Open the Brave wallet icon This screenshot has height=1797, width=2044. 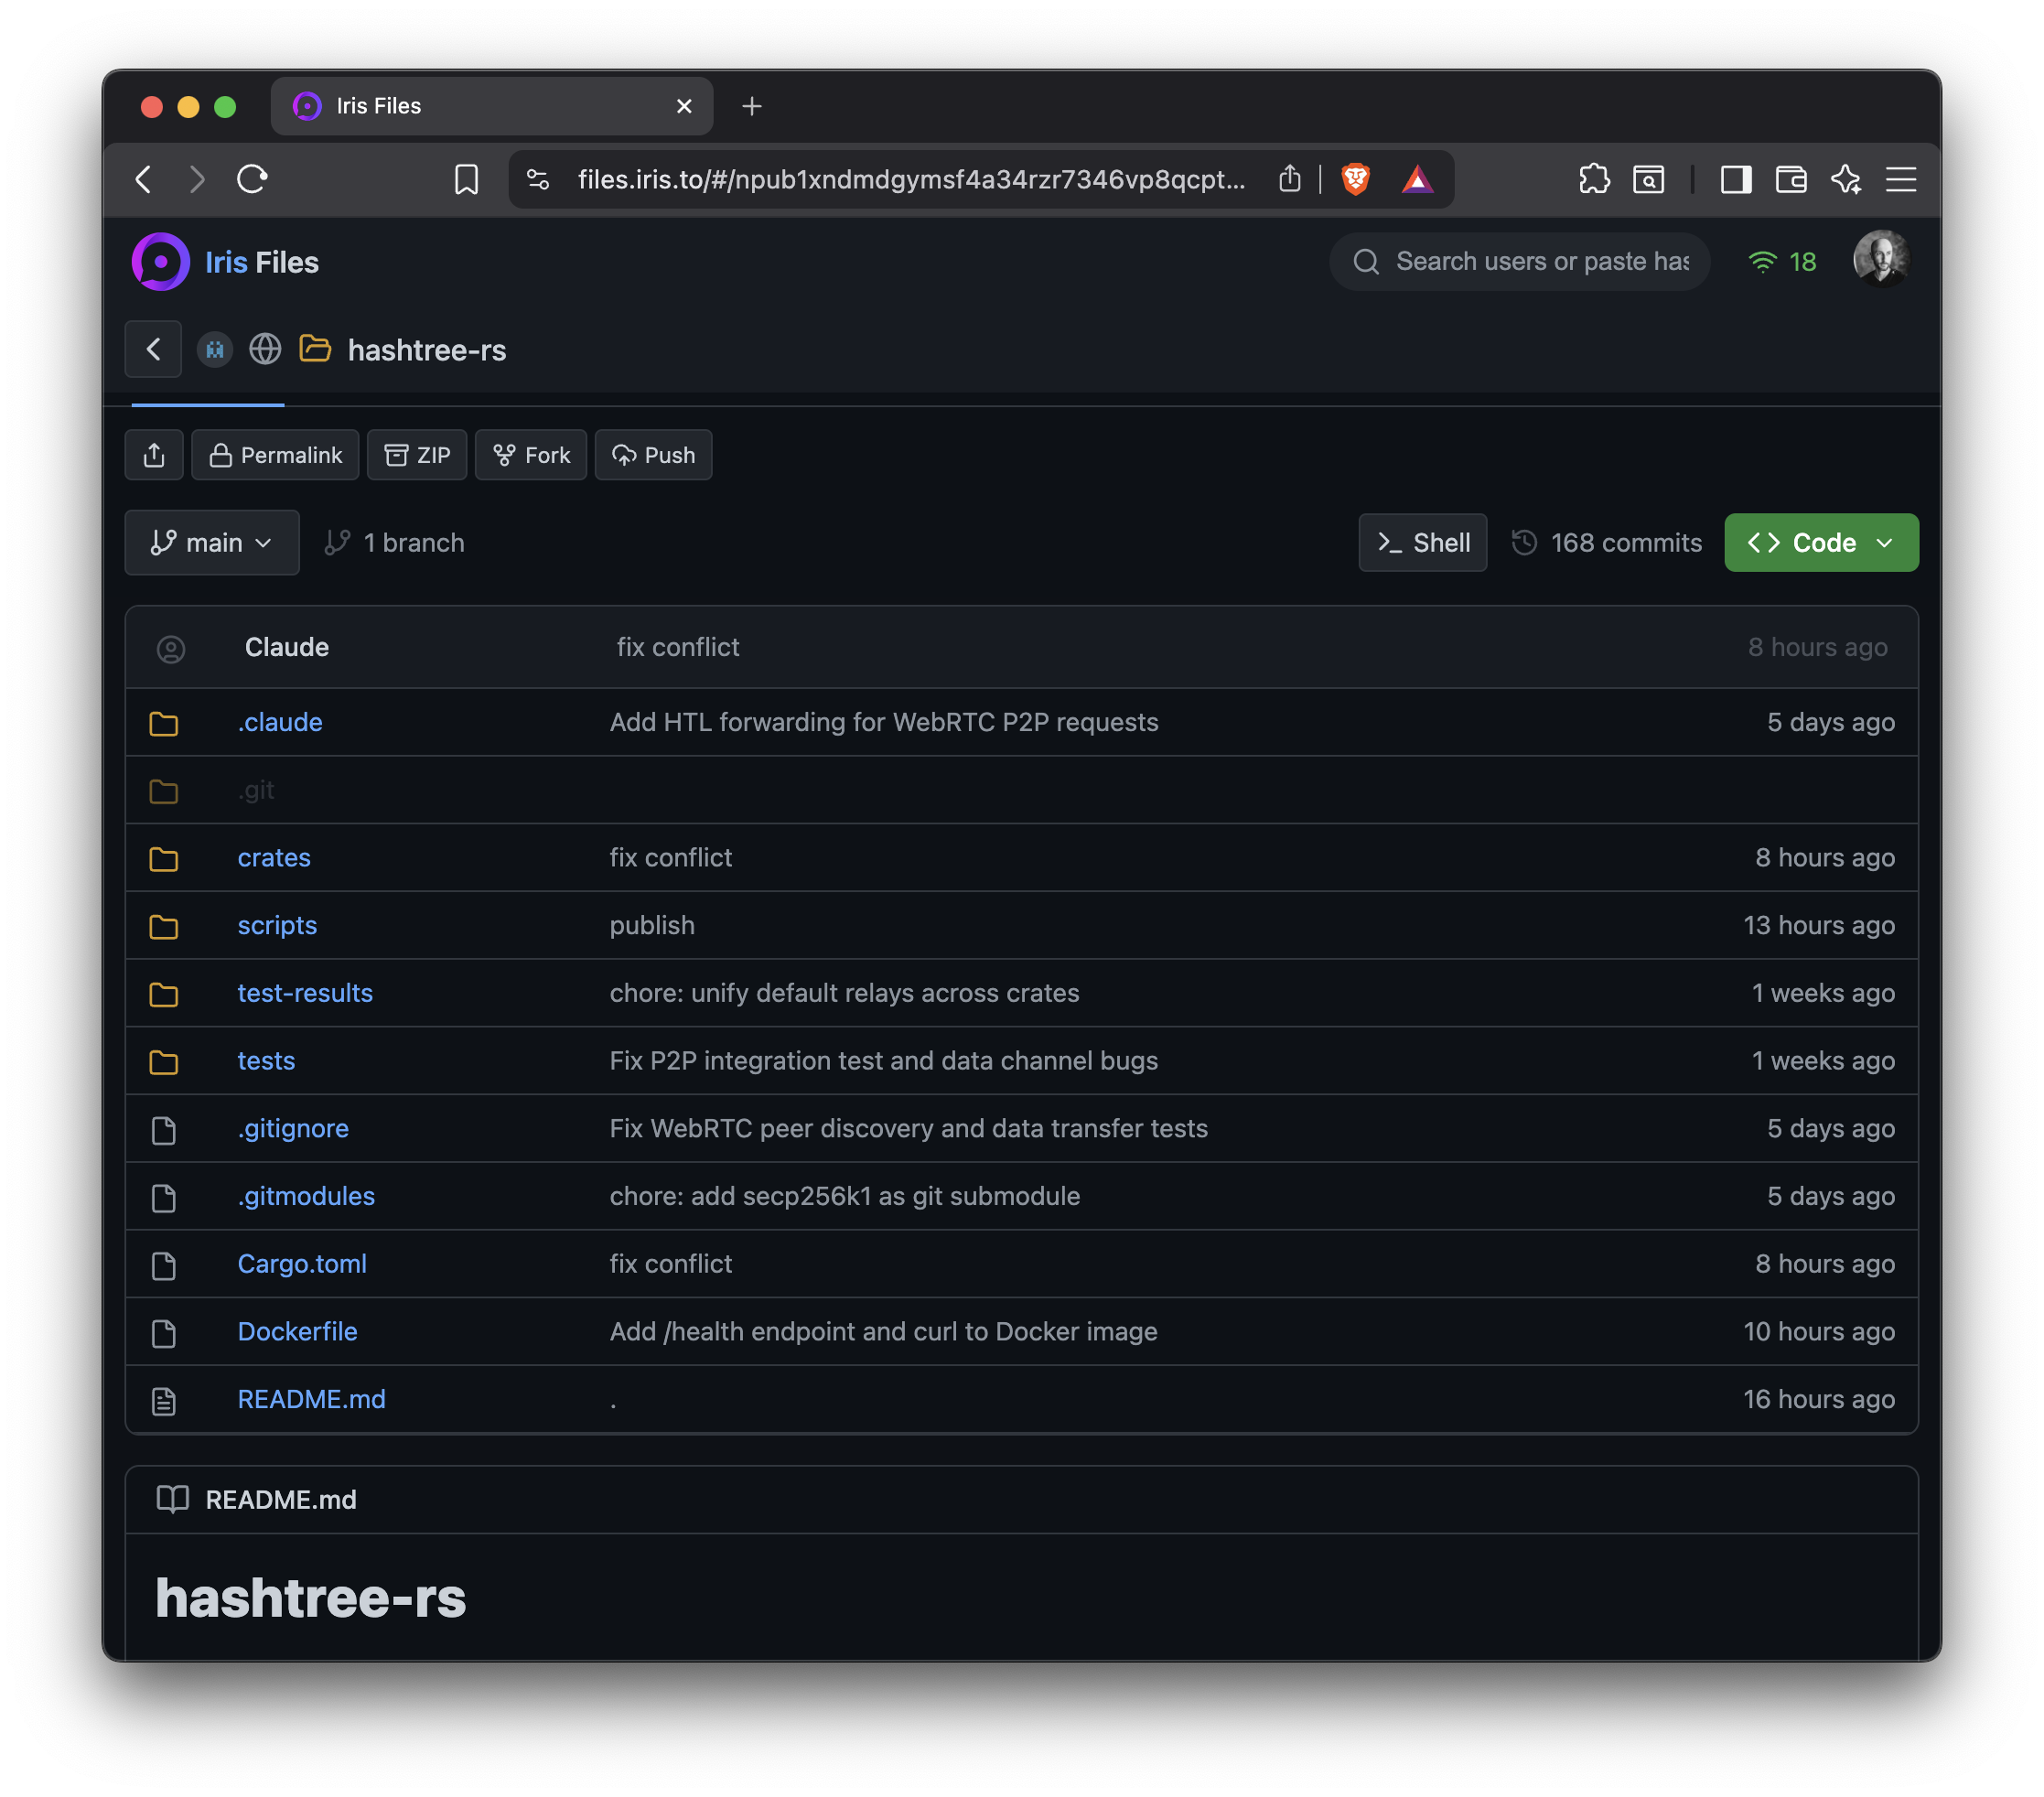pos(1790,179)
